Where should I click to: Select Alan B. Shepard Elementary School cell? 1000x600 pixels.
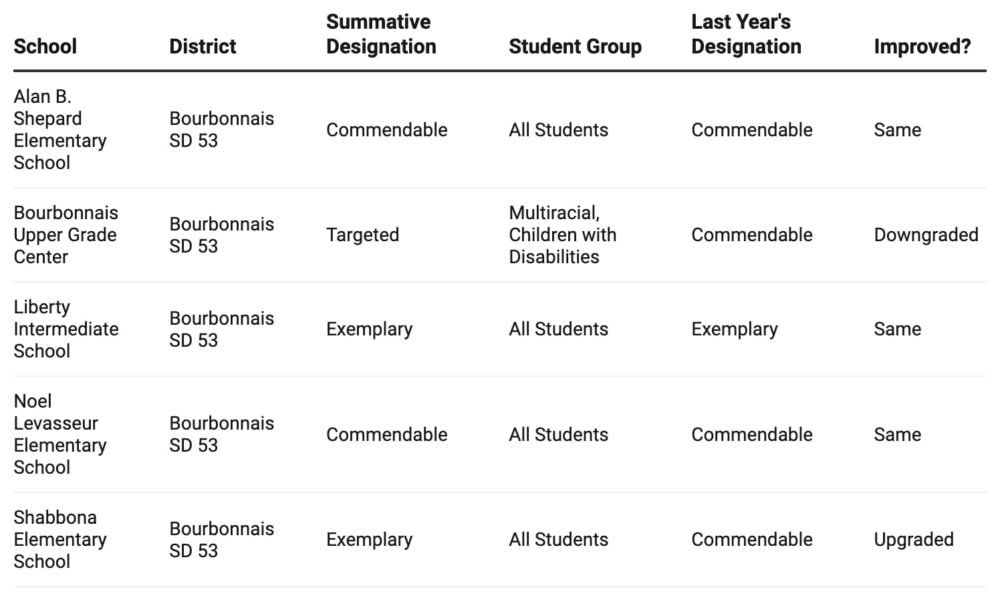[60, 130]
